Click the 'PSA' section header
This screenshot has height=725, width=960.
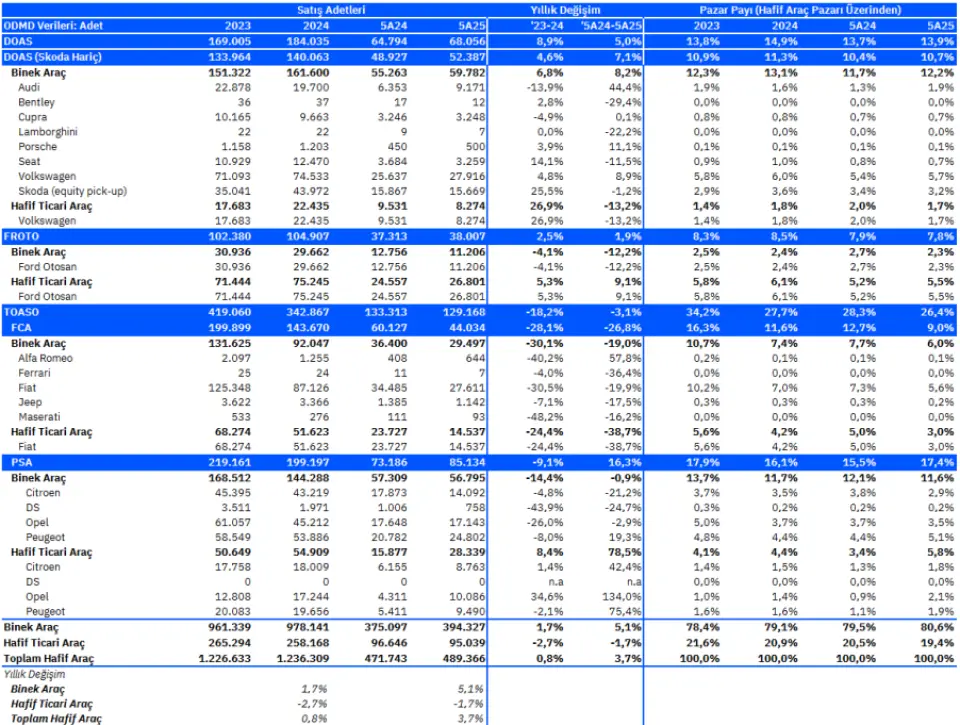(21, 462)
